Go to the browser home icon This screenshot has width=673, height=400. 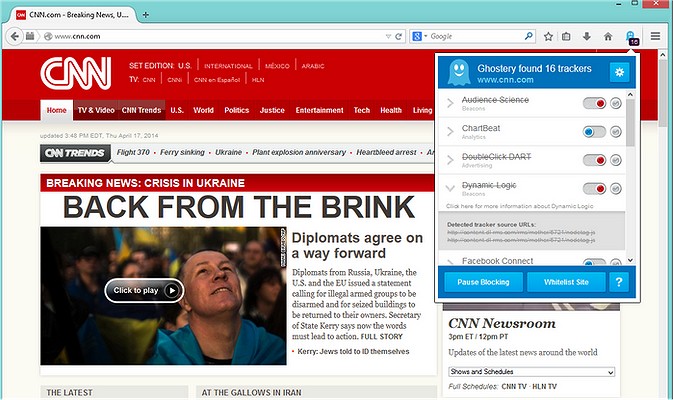tap(608, 36)
